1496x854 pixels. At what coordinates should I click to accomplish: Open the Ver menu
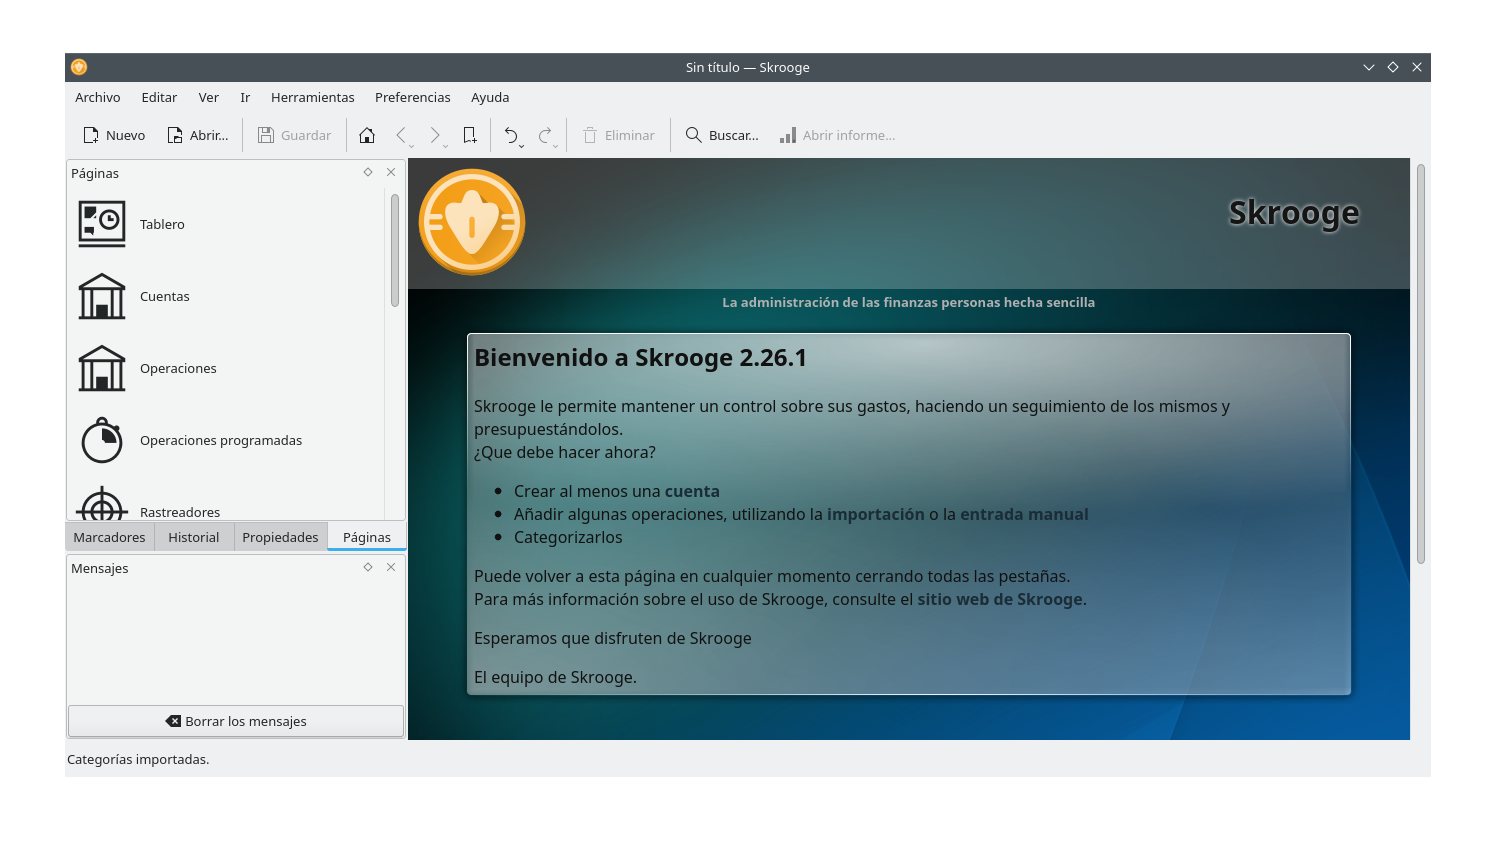point(208,97)
